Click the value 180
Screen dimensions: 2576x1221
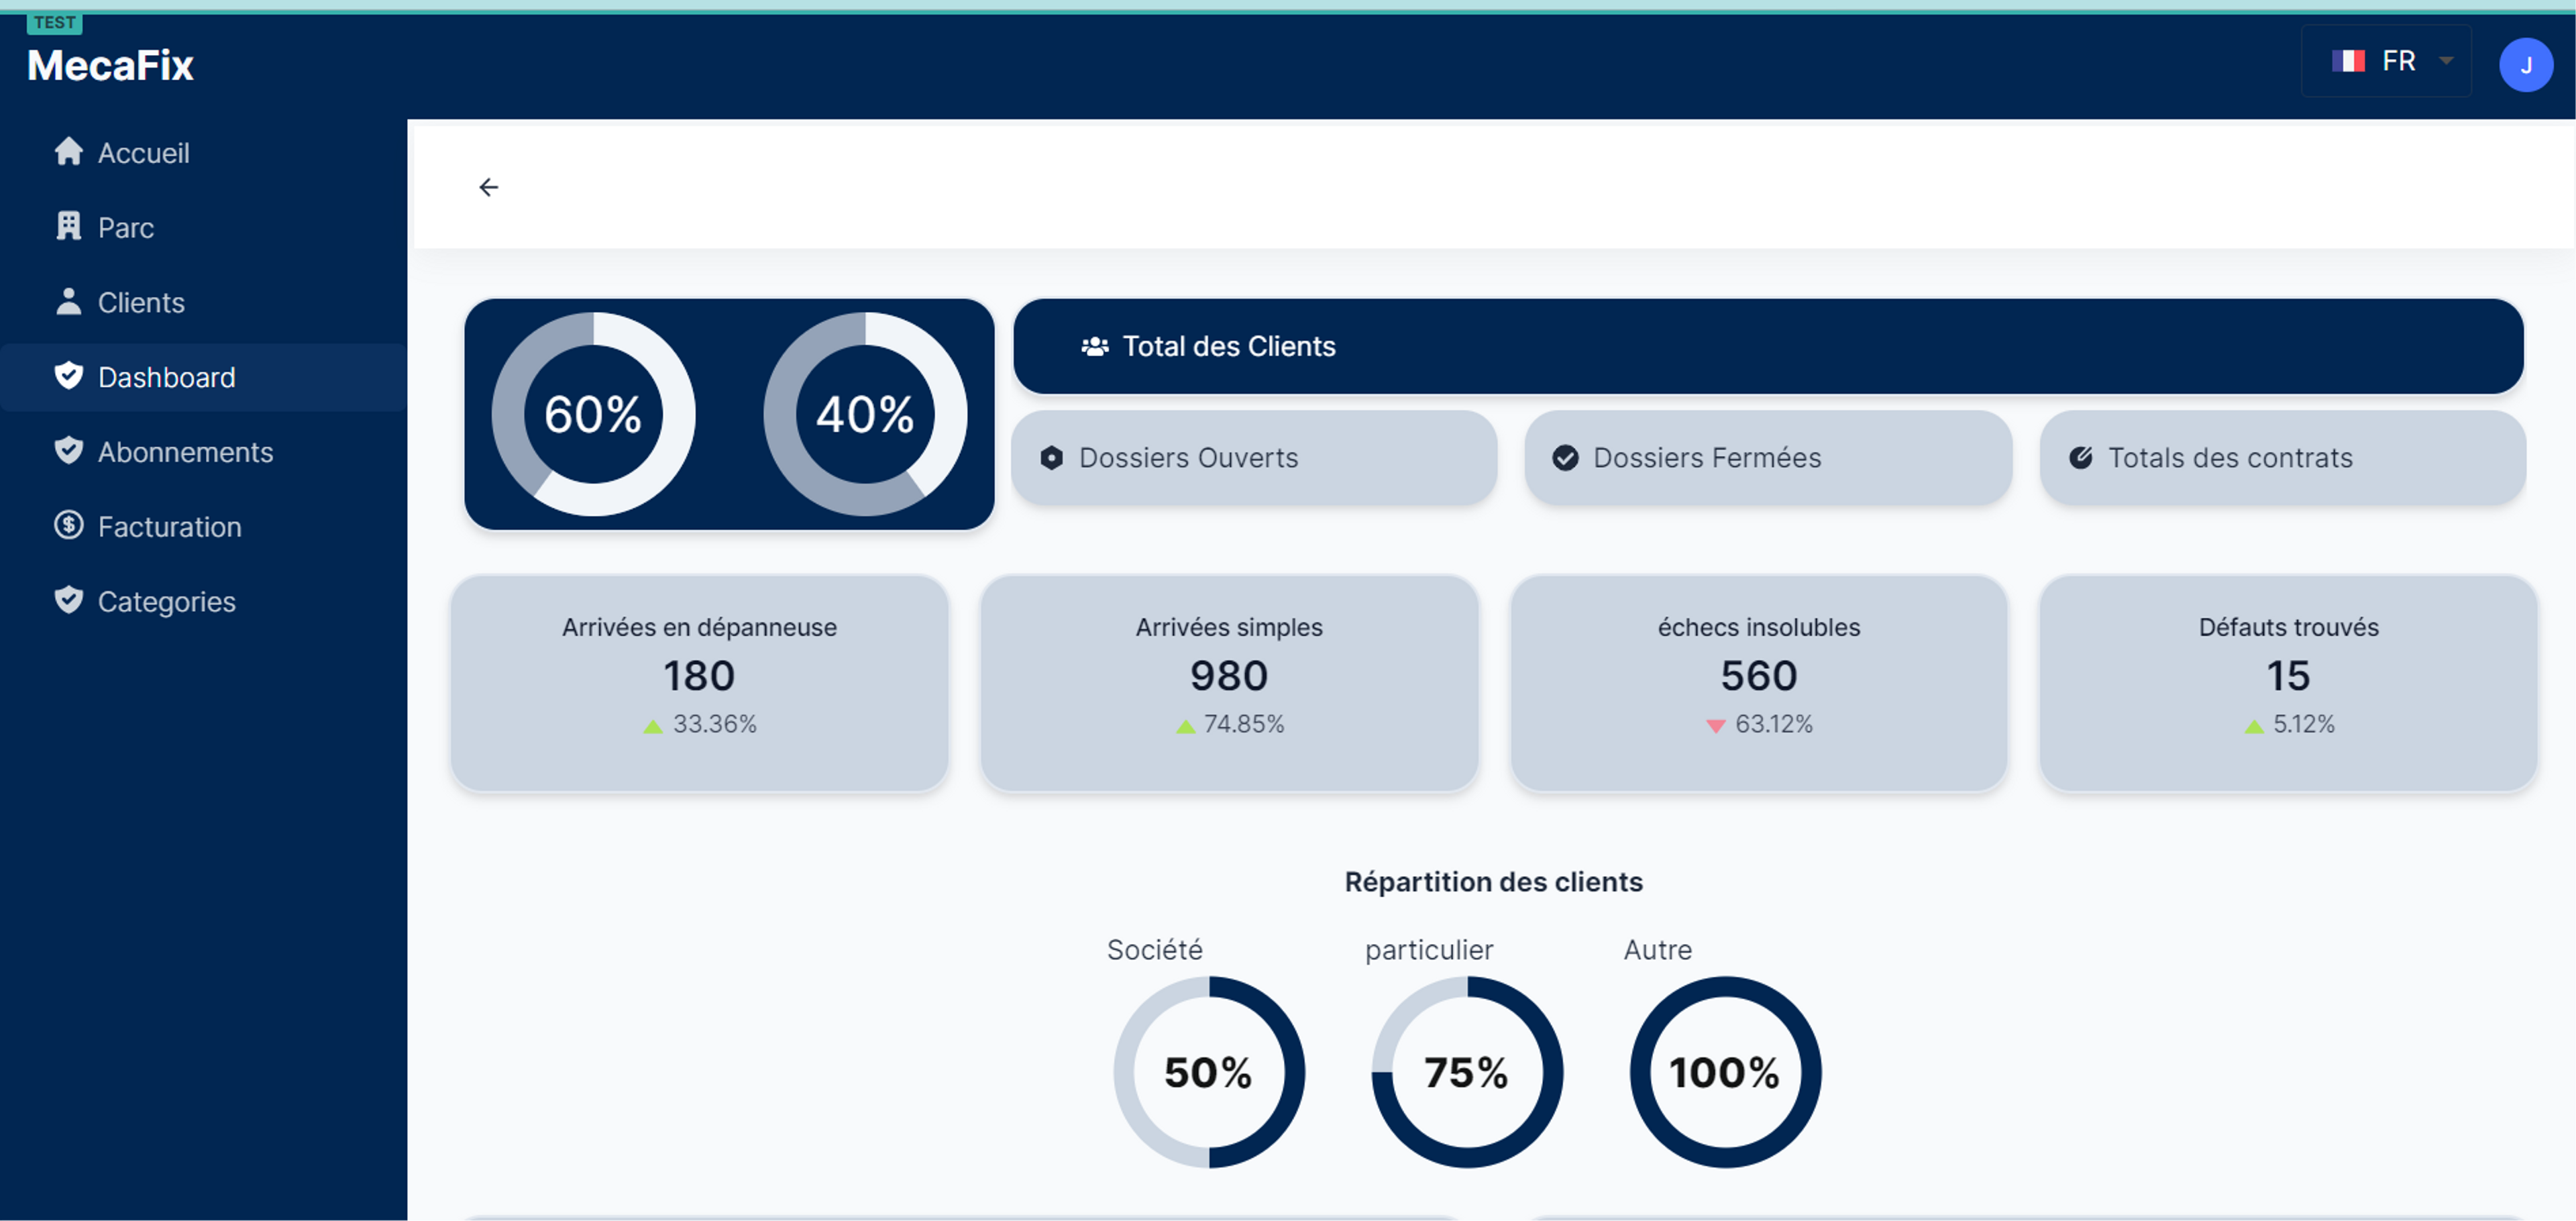699,676
